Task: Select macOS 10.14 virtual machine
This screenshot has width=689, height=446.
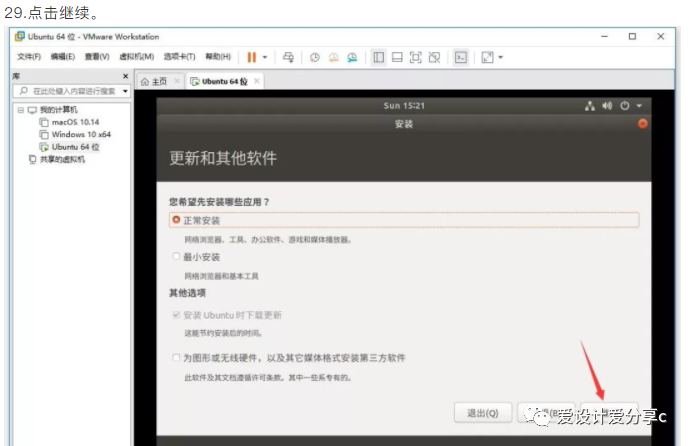Action: point(75,122)
